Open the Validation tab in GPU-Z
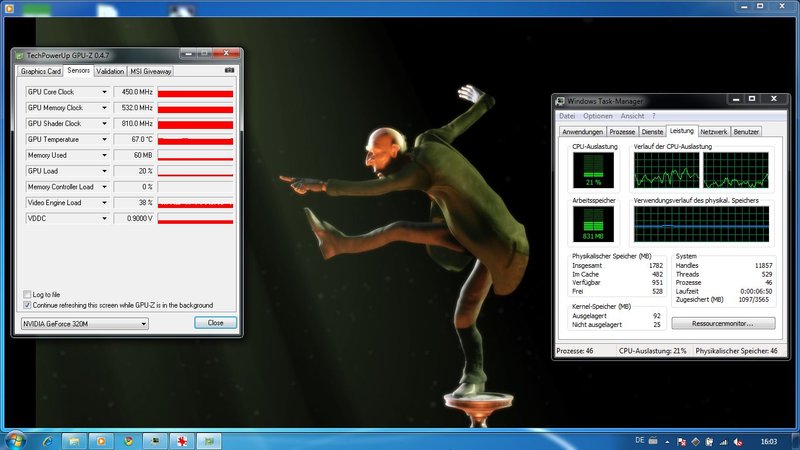 (x=110, y=71)
